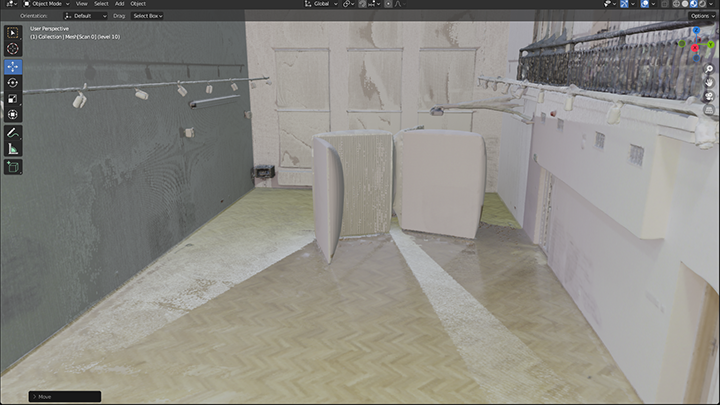This screenshot has height=405, width=720.
Task: Open the Object Mode dropdown
Action: pyautogui.click(x=45, y=4)
